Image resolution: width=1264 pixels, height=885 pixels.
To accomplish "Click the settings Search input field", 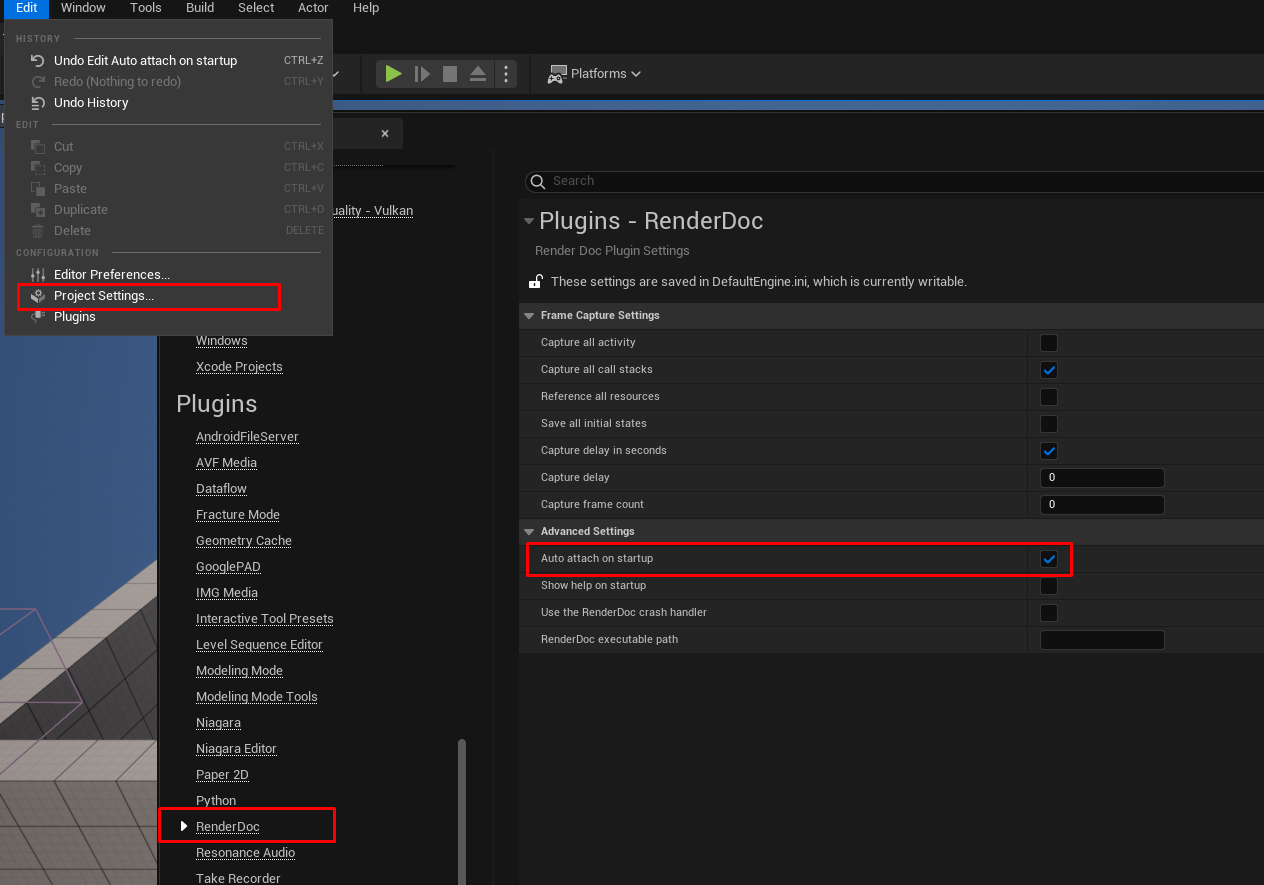I will click(894, 181).
